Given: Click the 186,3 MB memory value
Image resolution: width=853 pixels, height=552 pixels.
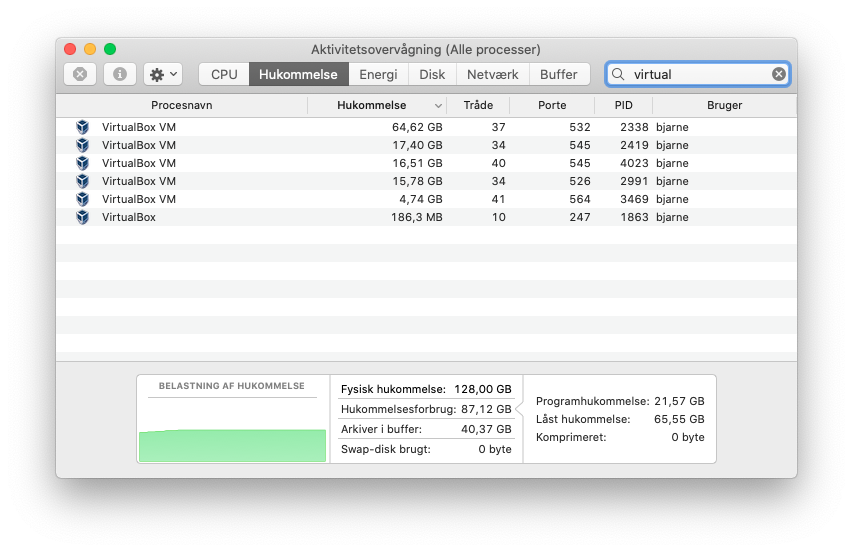Looking at the screenshot, I should tap(417, 217).
